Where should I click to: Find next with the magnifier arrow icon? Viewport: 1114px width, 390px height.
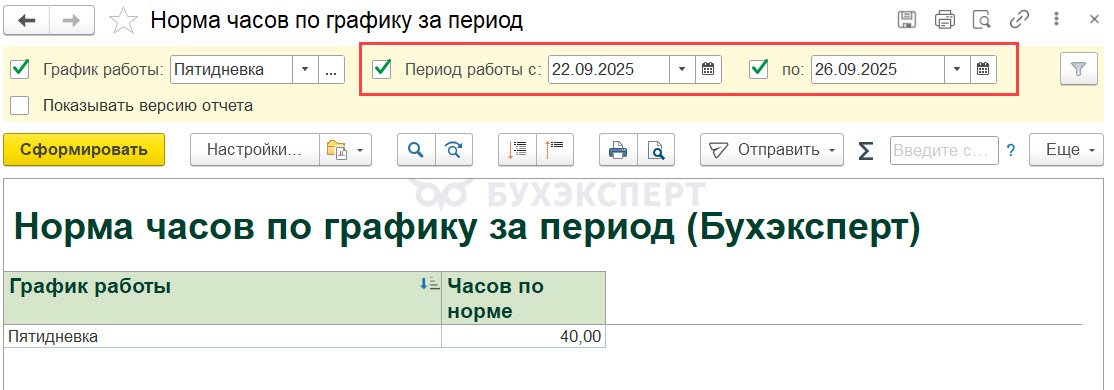coord(453,150)
